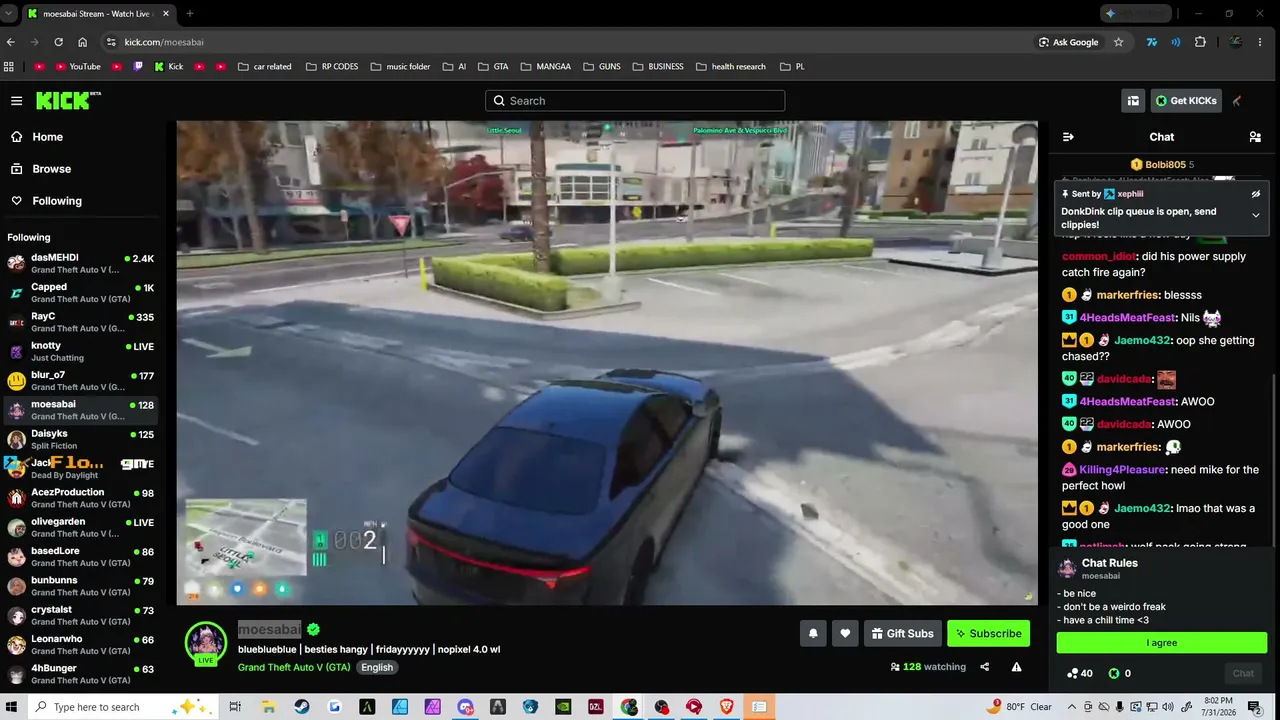Open Steam from the taskbar
This screenshot has width=1280, height=720.
301,707
